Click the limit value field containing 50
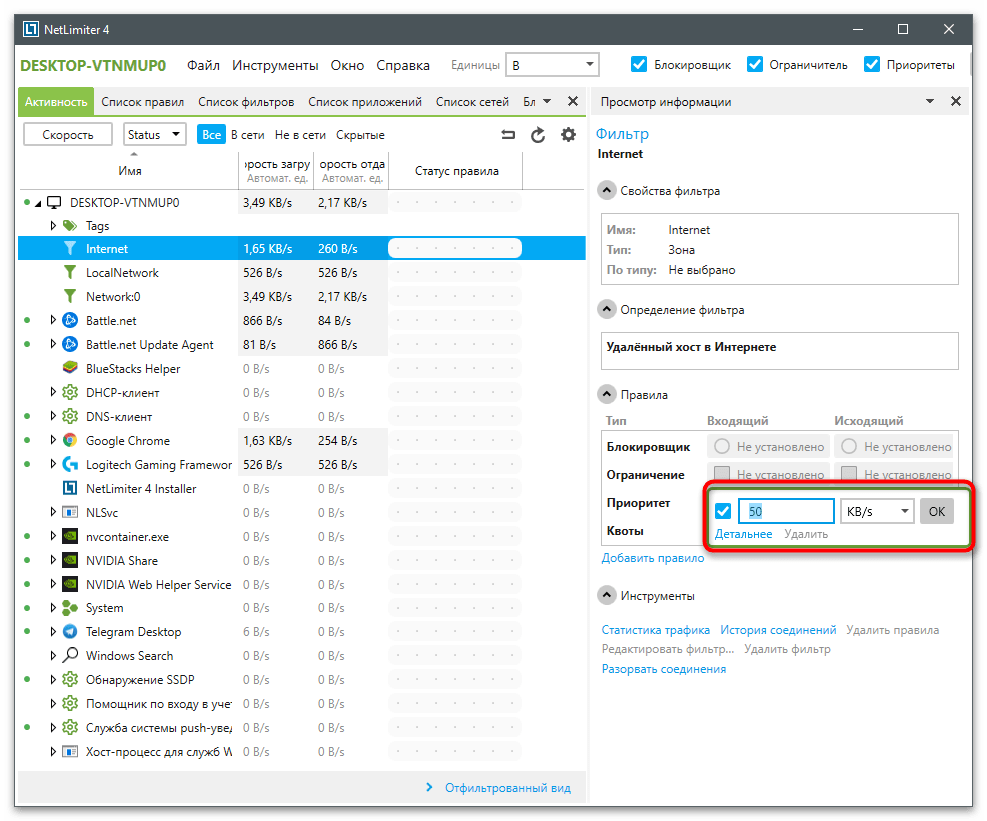The height and width of the screenshot is (821, 987). (x=786, y=511)
